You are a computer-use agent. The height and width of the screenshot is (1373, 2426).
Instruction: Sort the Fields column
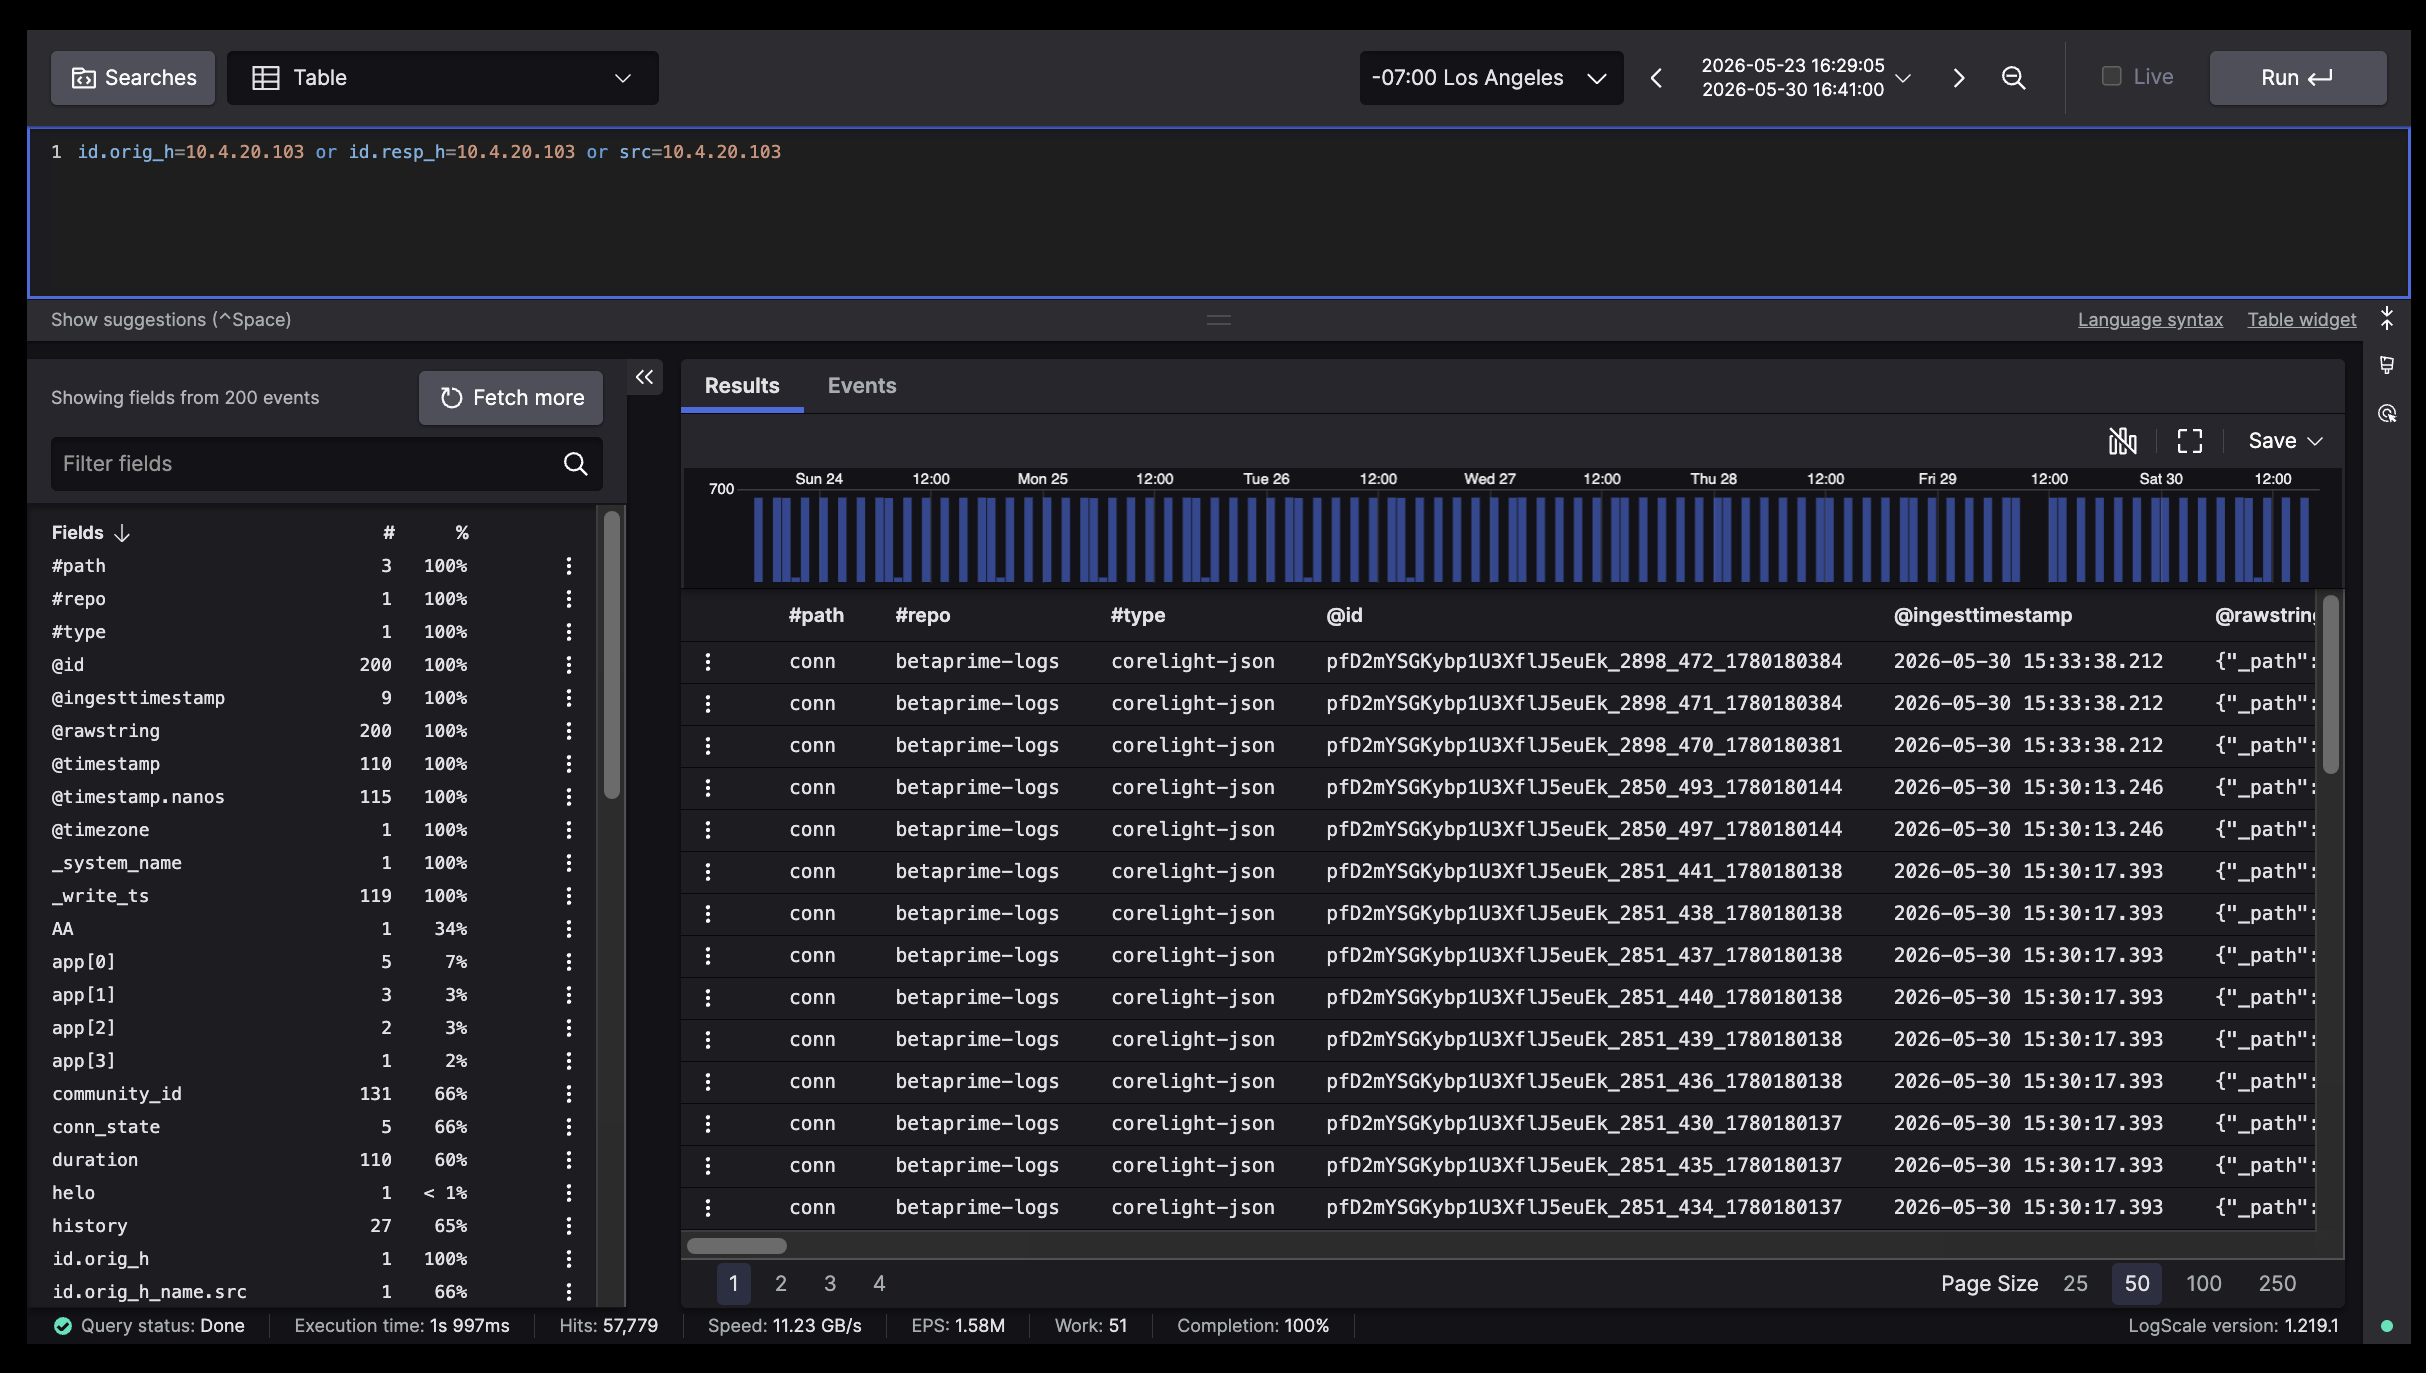pyautogui.click(x=91, y=533)
